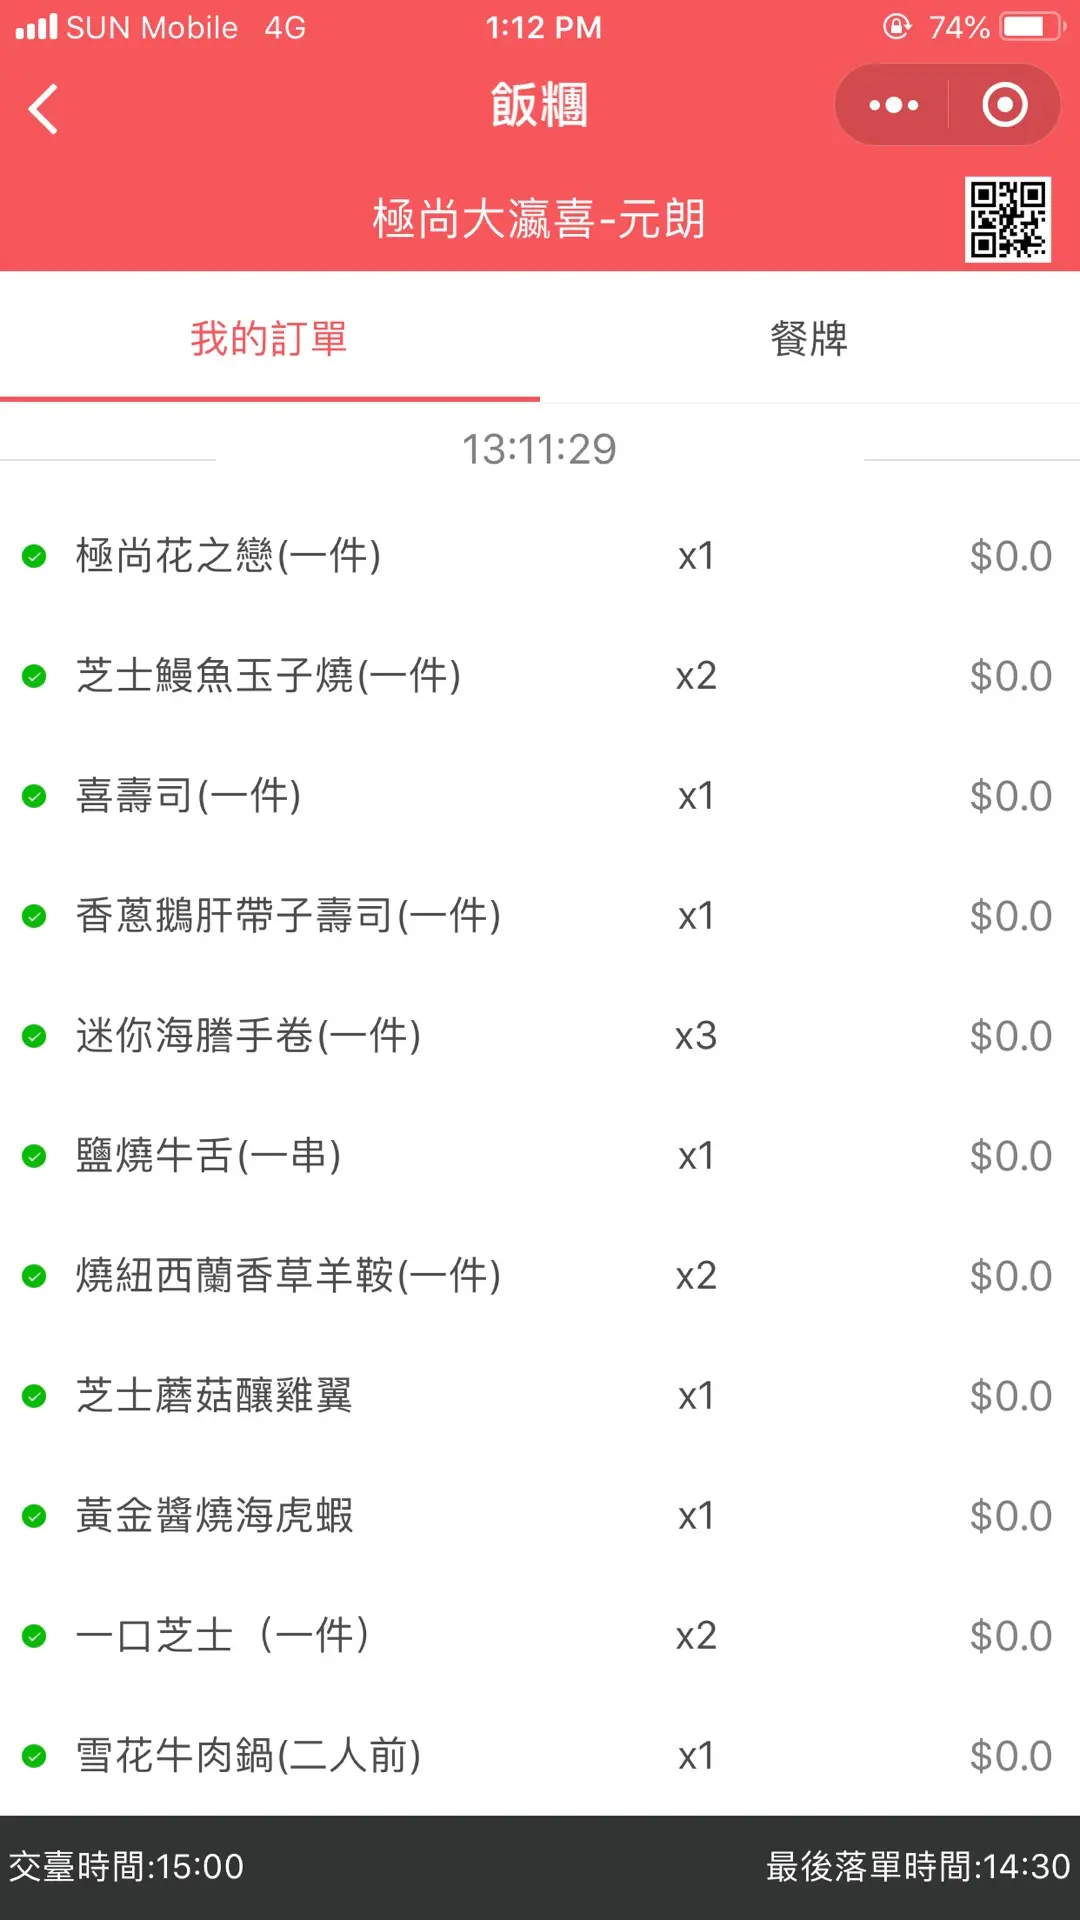The image size is (1080, 1920).
Task: Open the QR code icon
Action: tap(1007, 219)
